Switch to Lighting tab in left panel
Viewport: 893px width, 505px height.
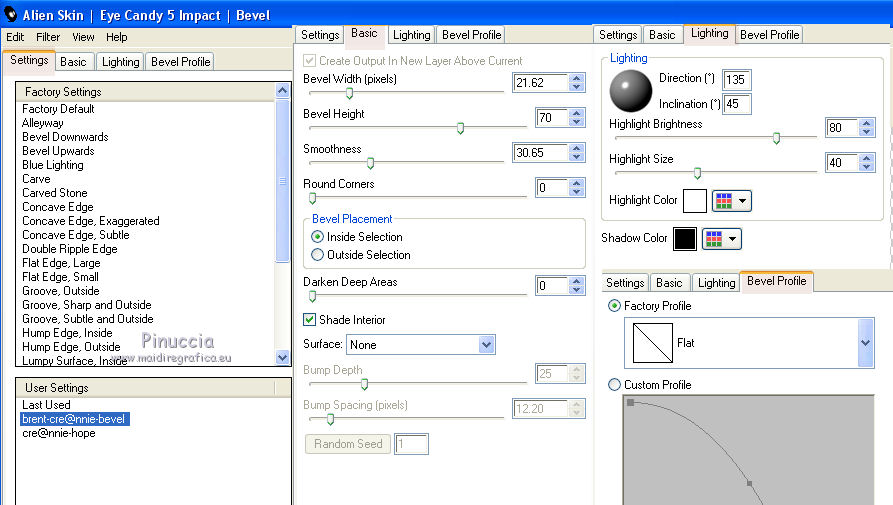point(121,61)
